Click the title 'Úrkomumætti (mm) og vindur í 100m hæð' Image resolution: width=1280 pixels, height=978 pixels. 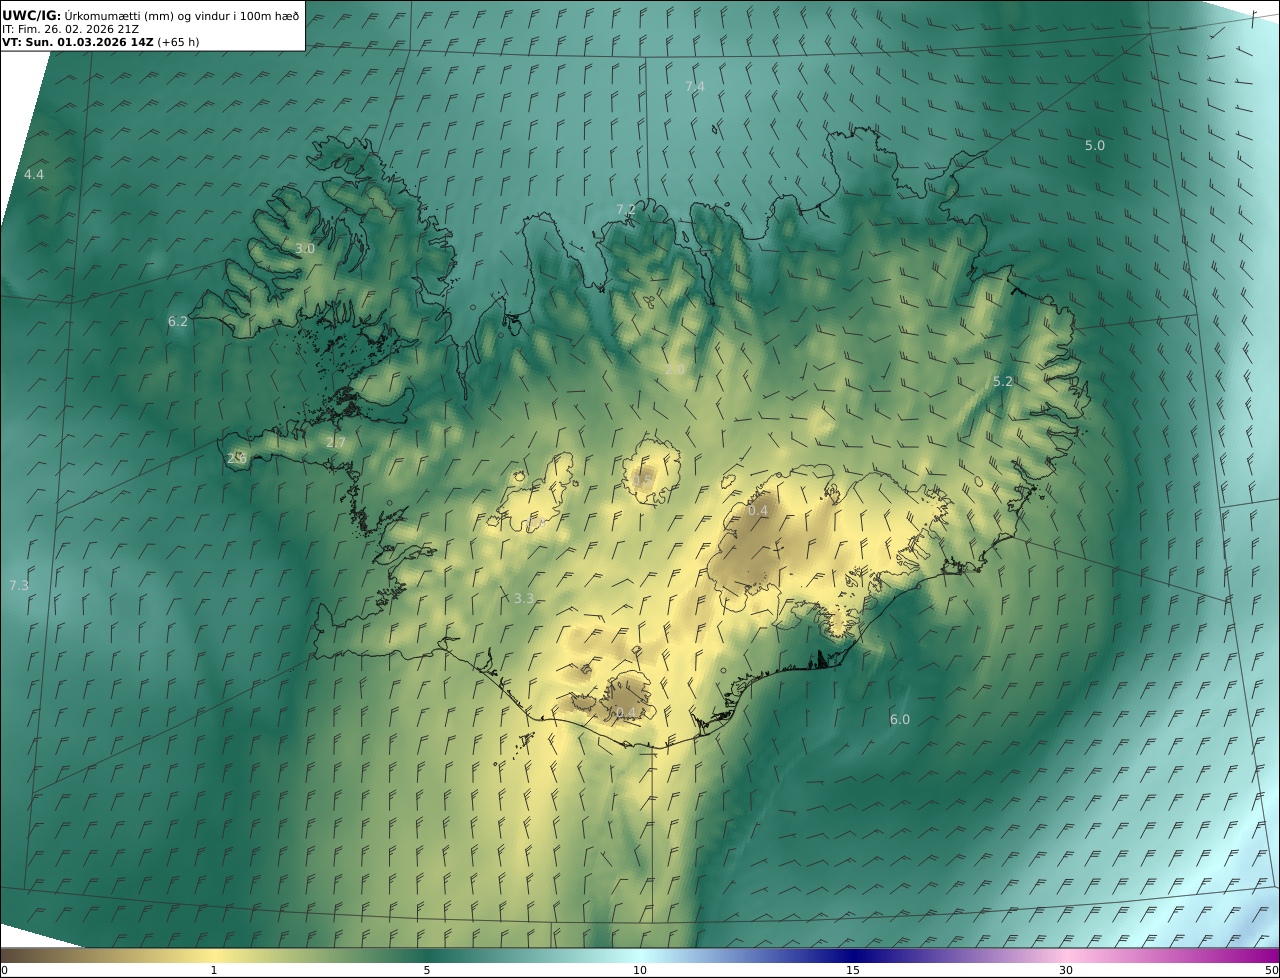click(182, 15)
